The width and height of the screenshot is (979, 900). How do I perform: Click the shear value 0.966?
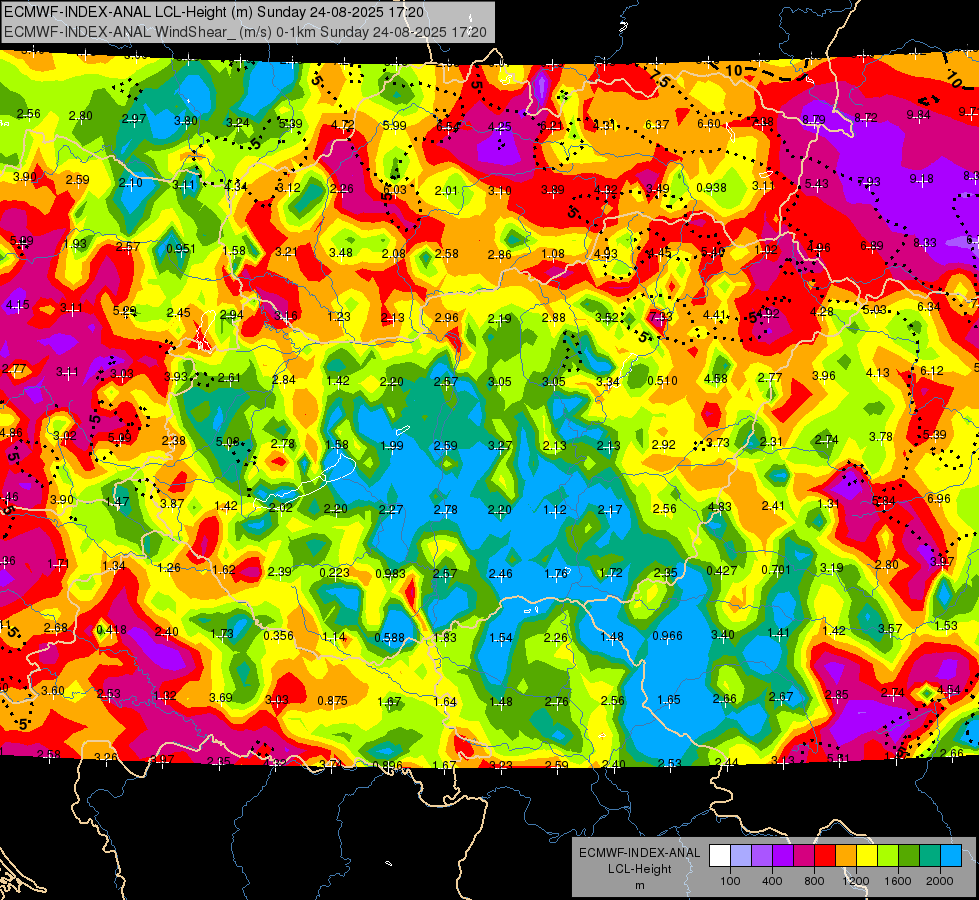coord(667,636)
